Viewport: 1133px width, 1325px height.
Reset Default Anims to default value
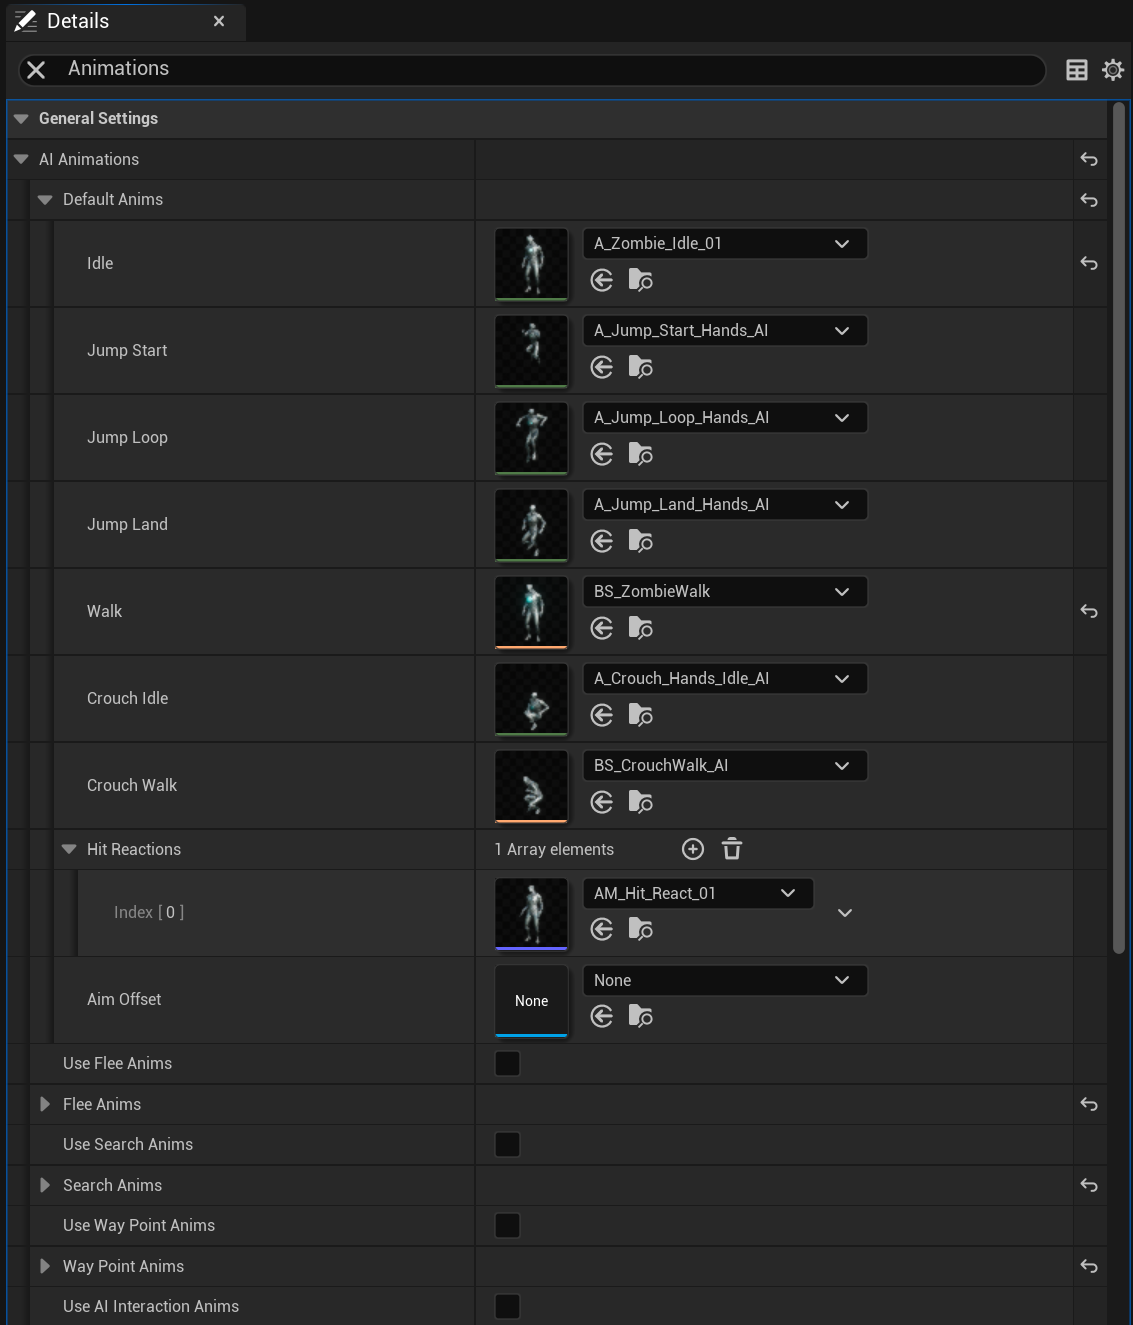(x=1089, y=200)
